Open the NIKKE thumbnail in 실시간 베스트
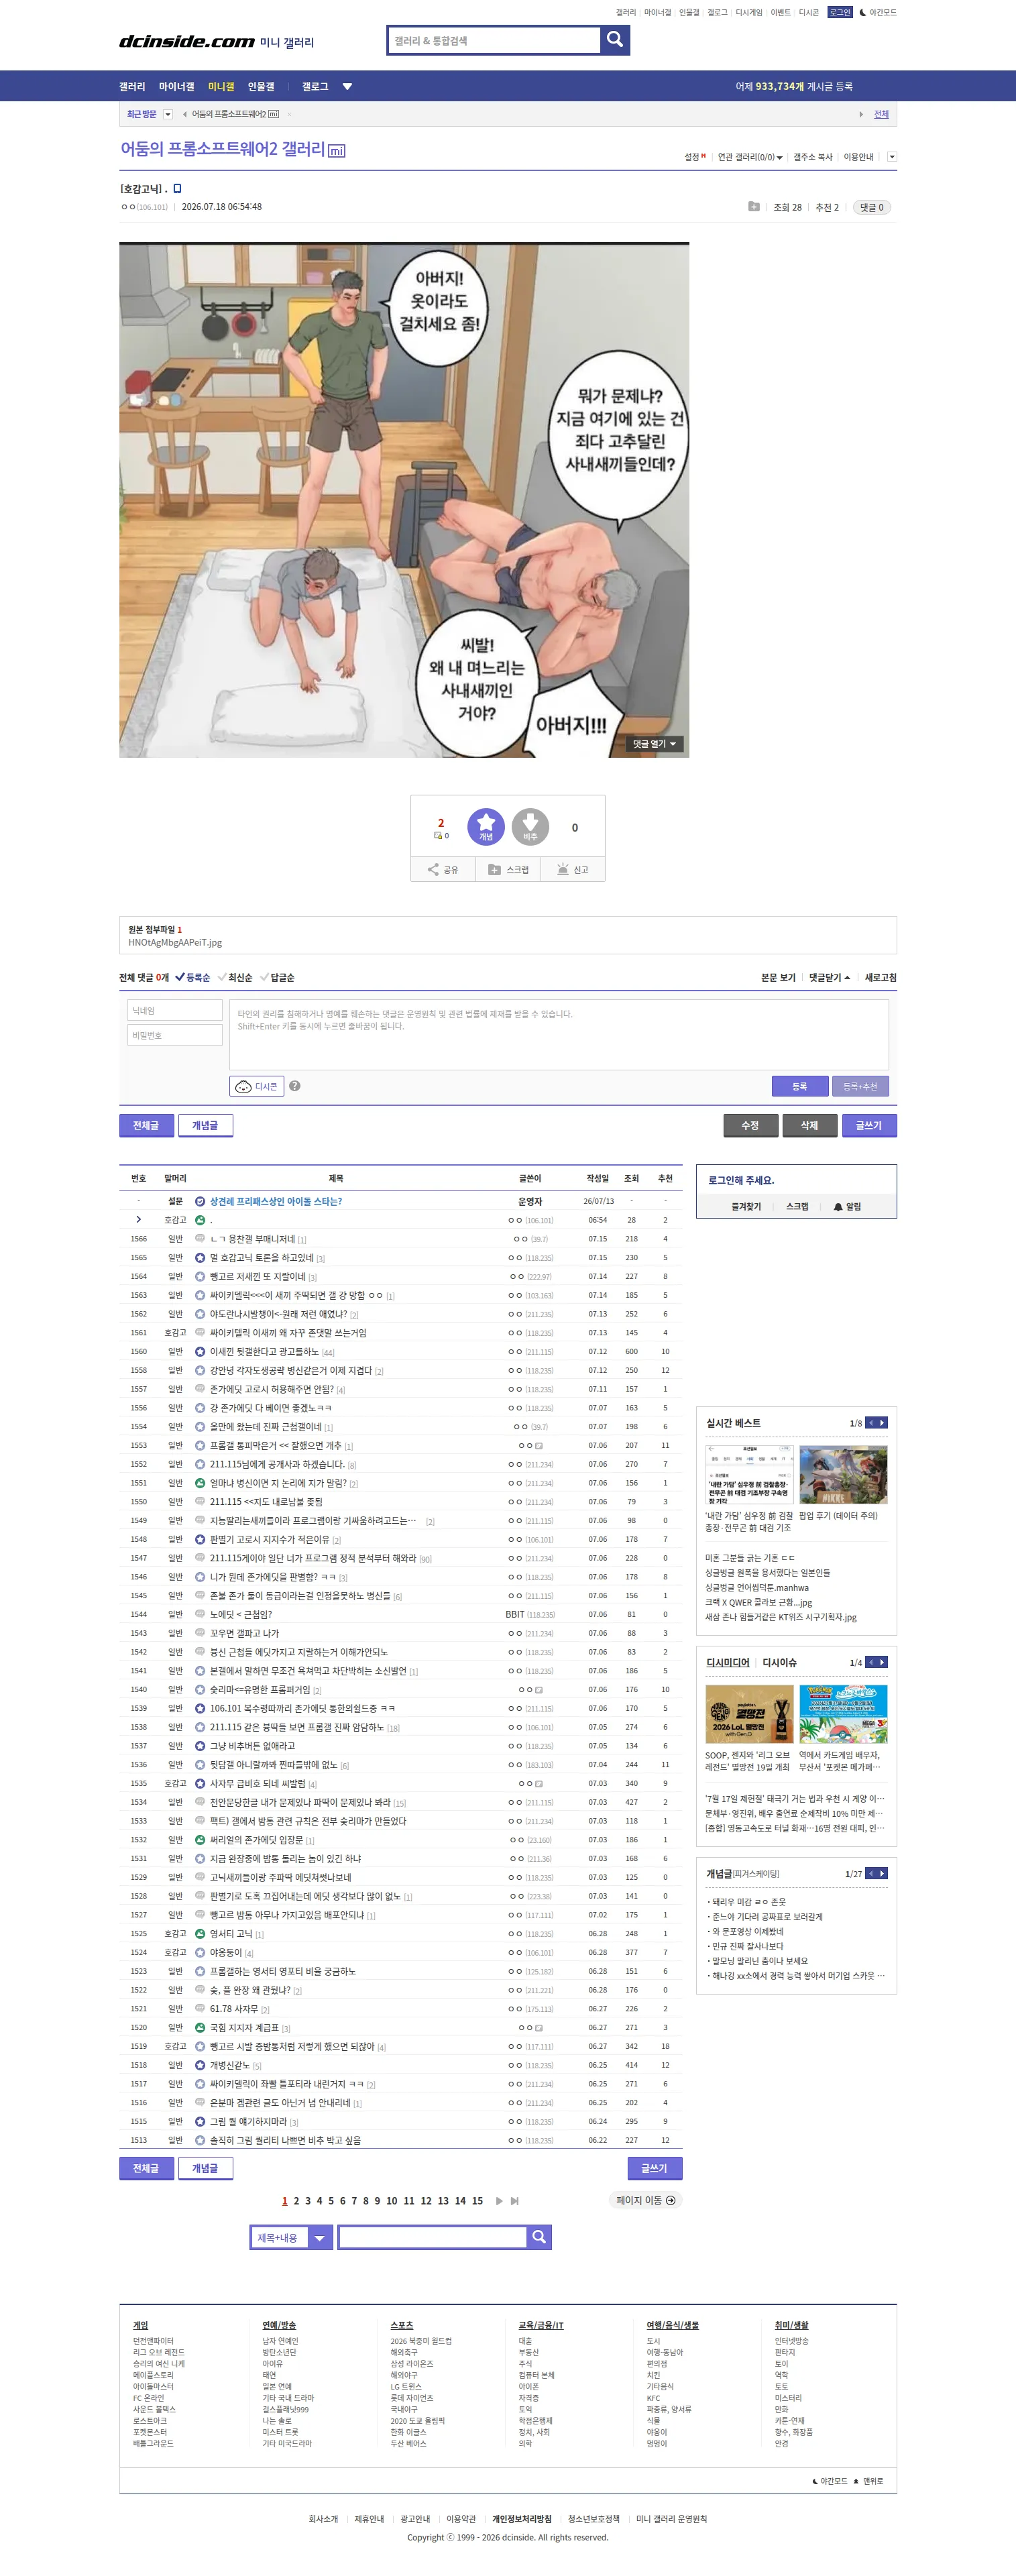This screenshot has width=1016, height=2576. point(843,1474)
